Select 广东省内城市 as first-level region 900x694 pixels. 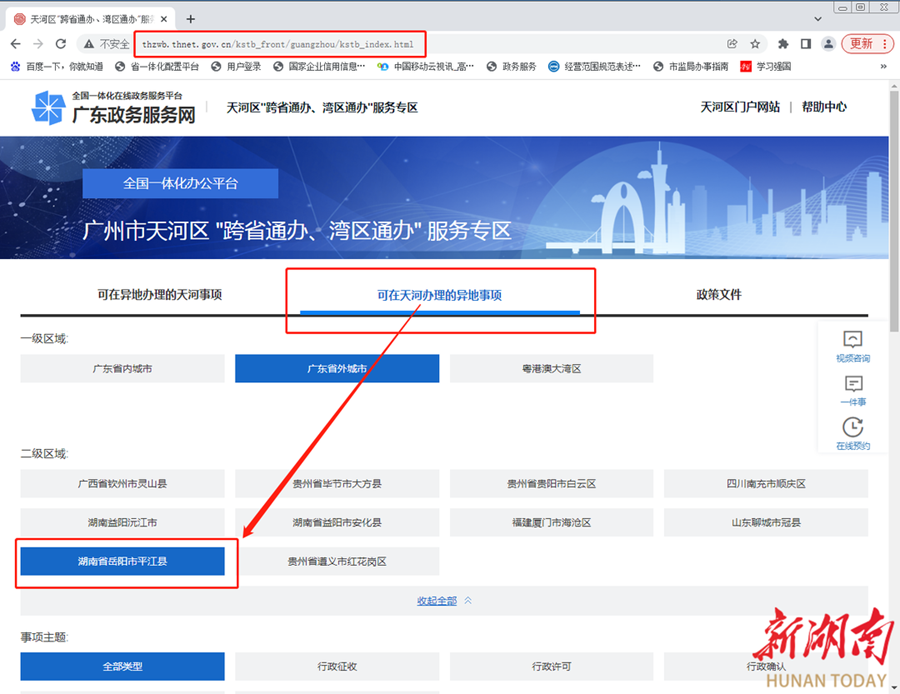pyautogui.click(x=122, y=369)
